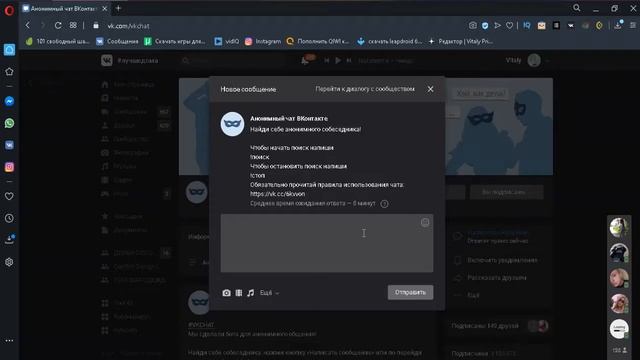This screenshot has width=640, height=360.
Task: Attach audio with the music note icon
Action: pos(251,293)
